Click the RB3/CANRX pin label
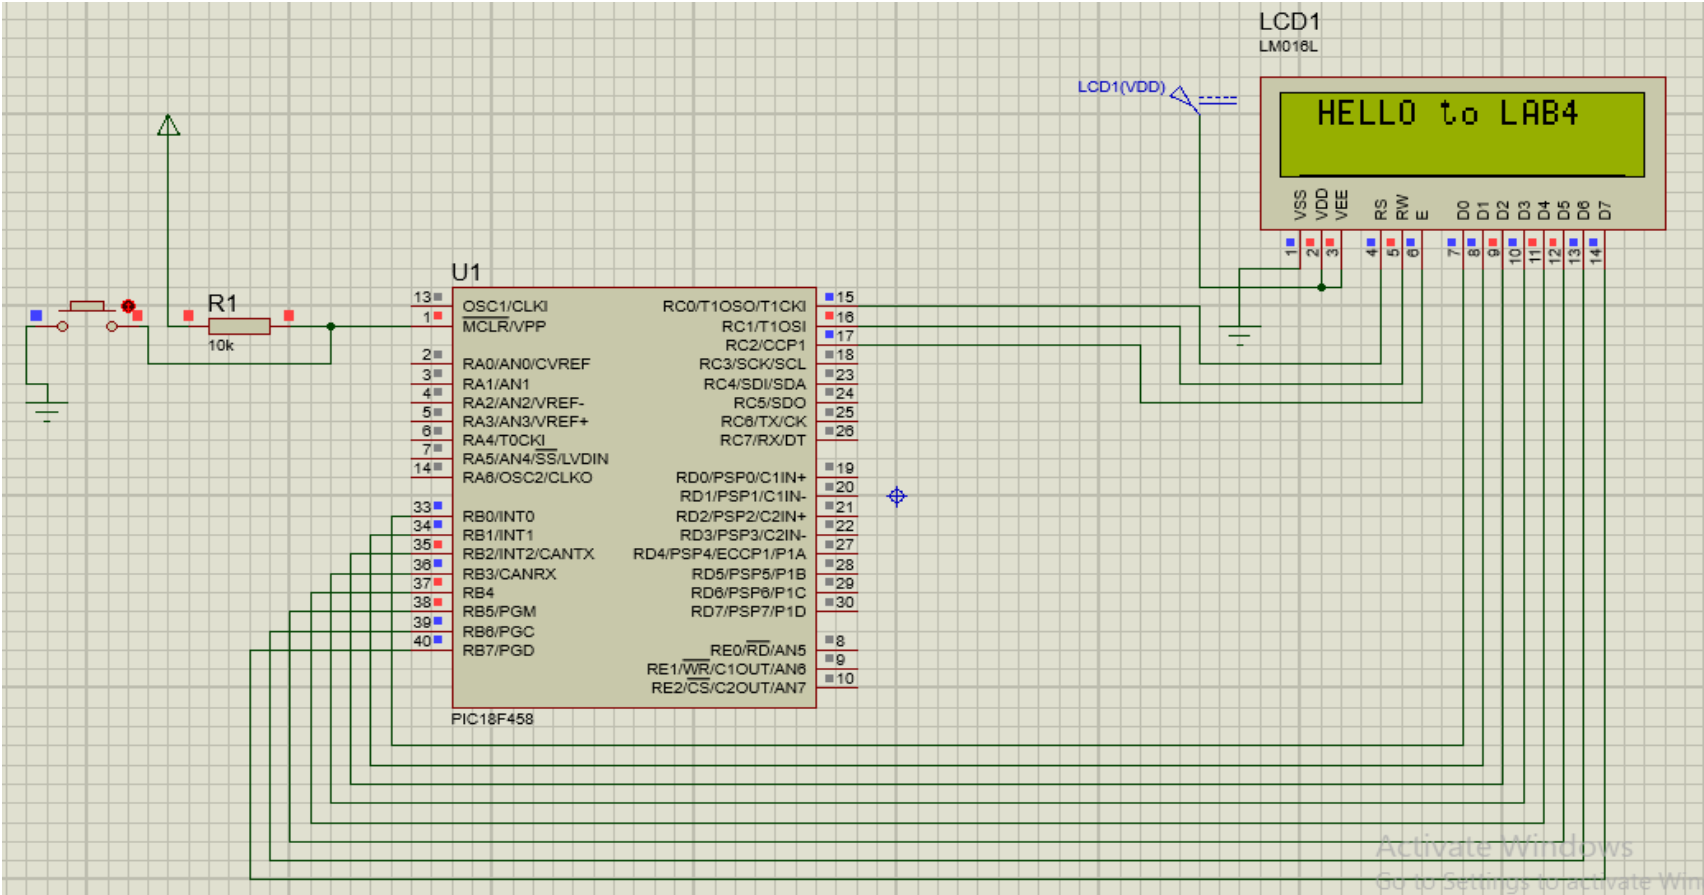Viewport: 1704px width, 895px height. 509,574
